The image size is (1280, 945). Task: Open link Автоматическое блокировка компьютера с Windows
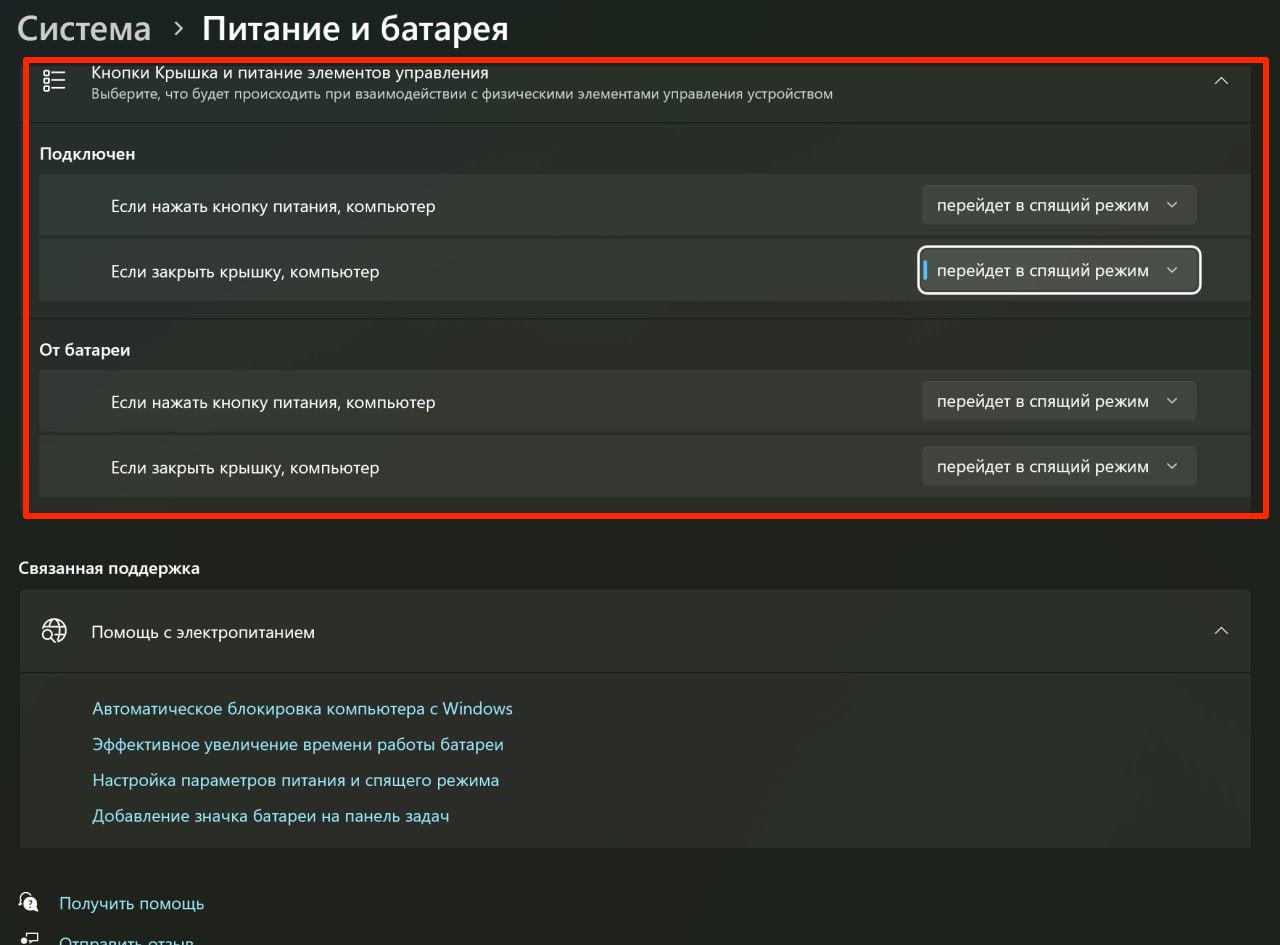302,709
